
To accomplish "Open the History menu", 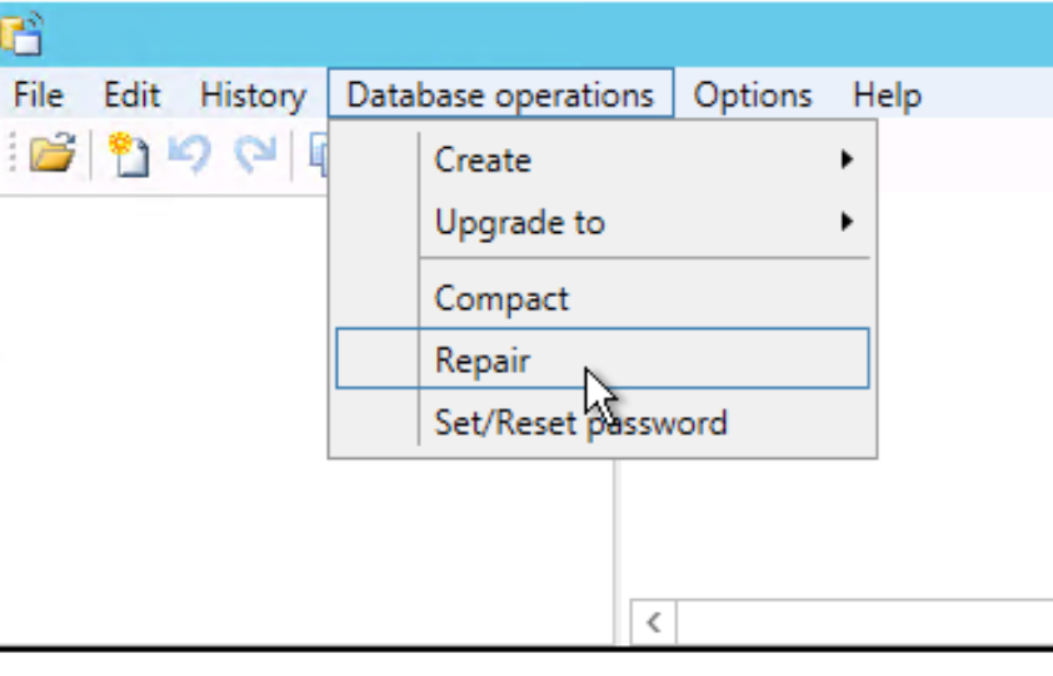I will 252,96.
